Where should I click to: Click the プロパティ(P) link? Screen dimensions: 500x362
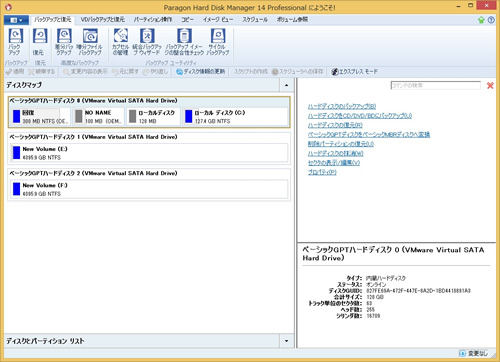[x=322, y=172]
